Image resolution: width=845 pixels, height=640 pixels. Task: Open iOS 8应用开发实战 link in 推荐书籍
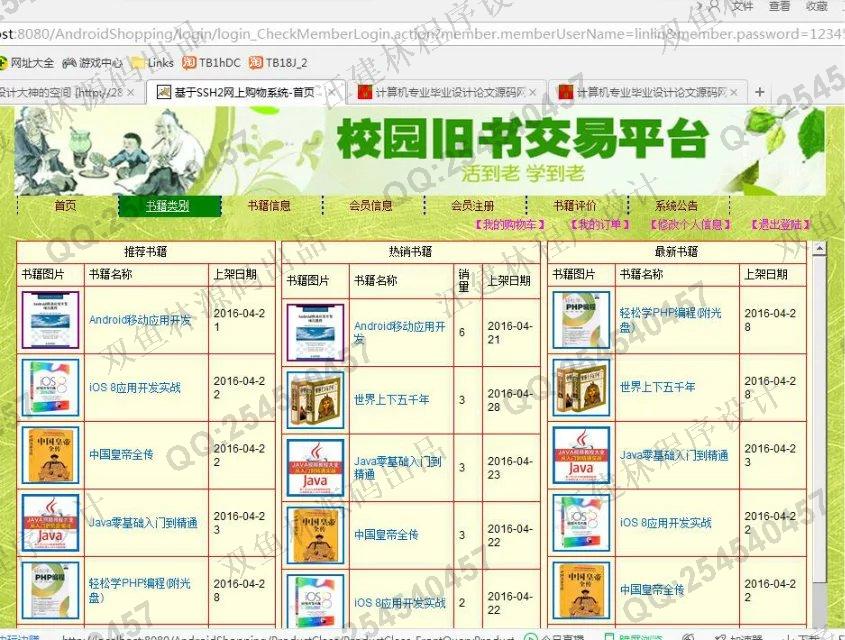[x=135, y=387]
